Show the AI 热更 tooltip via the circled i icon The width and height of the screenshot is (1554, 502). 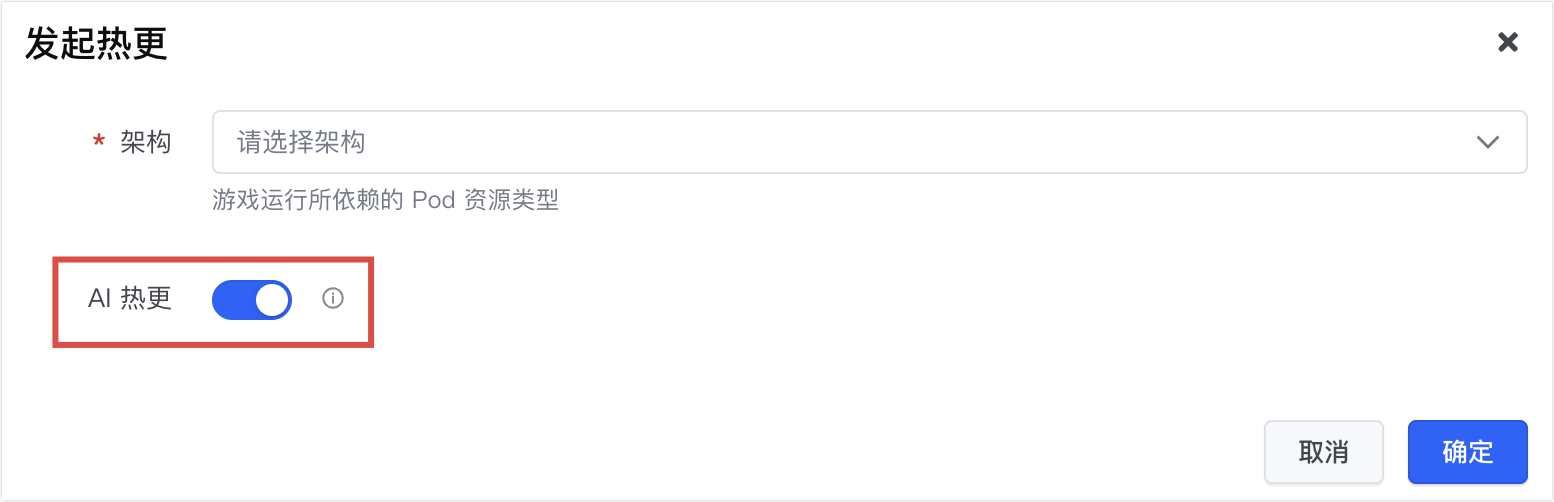[333, 298]
